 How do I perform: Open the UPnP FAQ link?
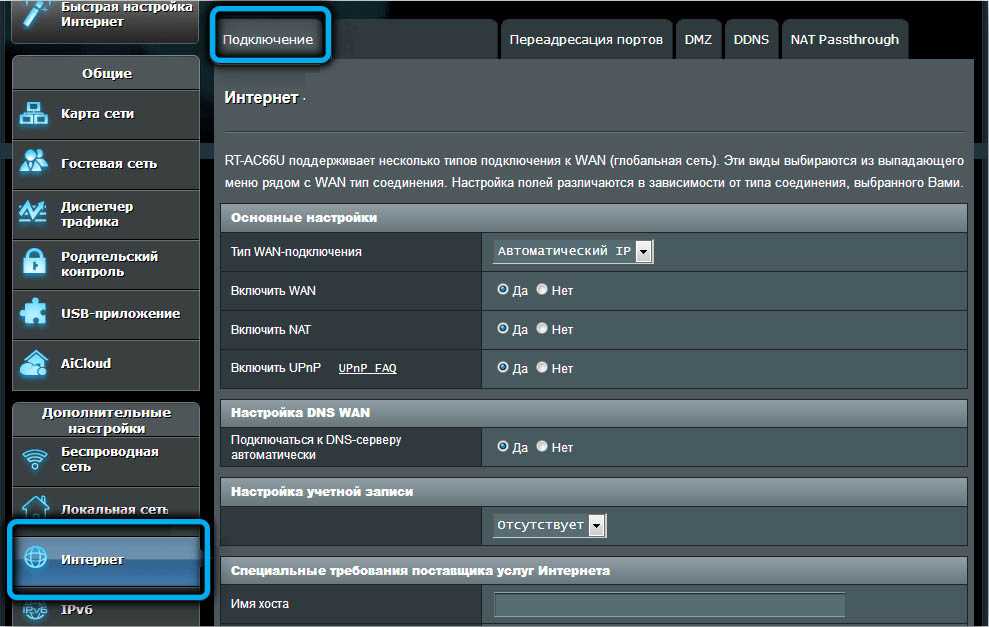(367, 368)
